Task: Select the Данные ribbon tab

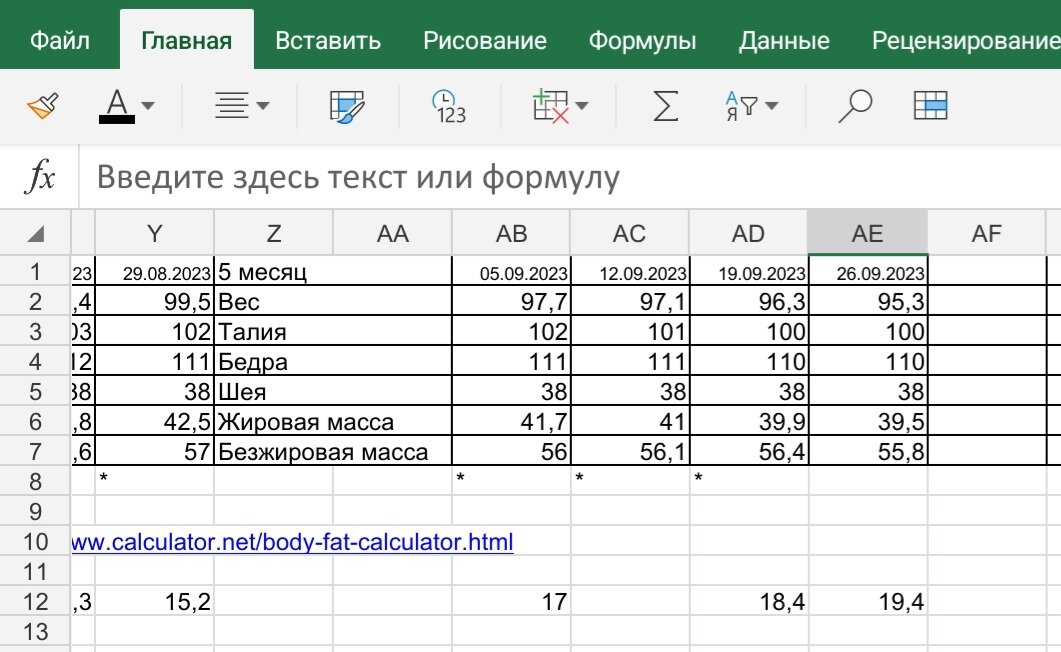Action: pyautogui.click(x=784, y=39)
